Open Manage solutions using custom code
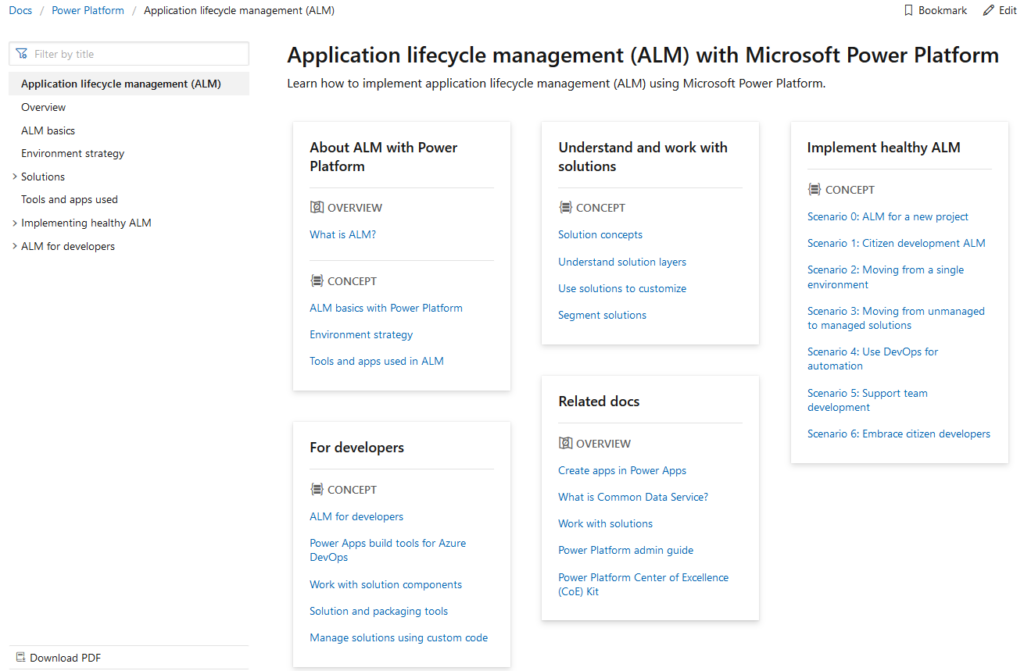Viewport: 1024px width, 671px height. (398, 638)
